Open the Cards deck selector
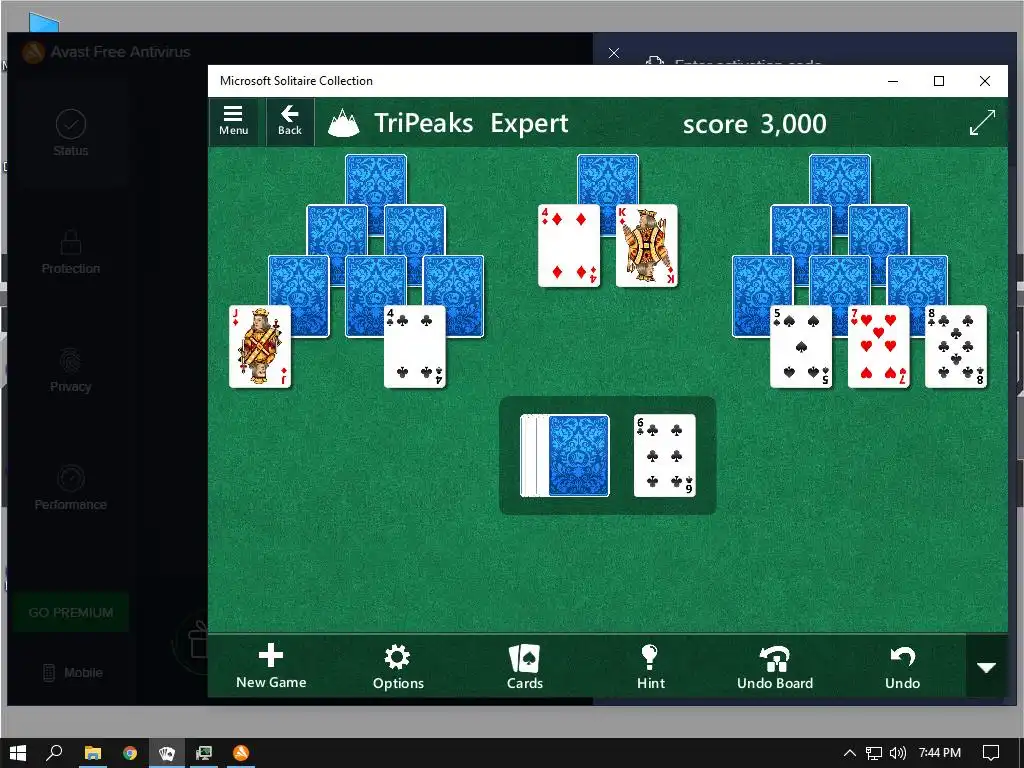The image size is (1024, 768). 524,666
